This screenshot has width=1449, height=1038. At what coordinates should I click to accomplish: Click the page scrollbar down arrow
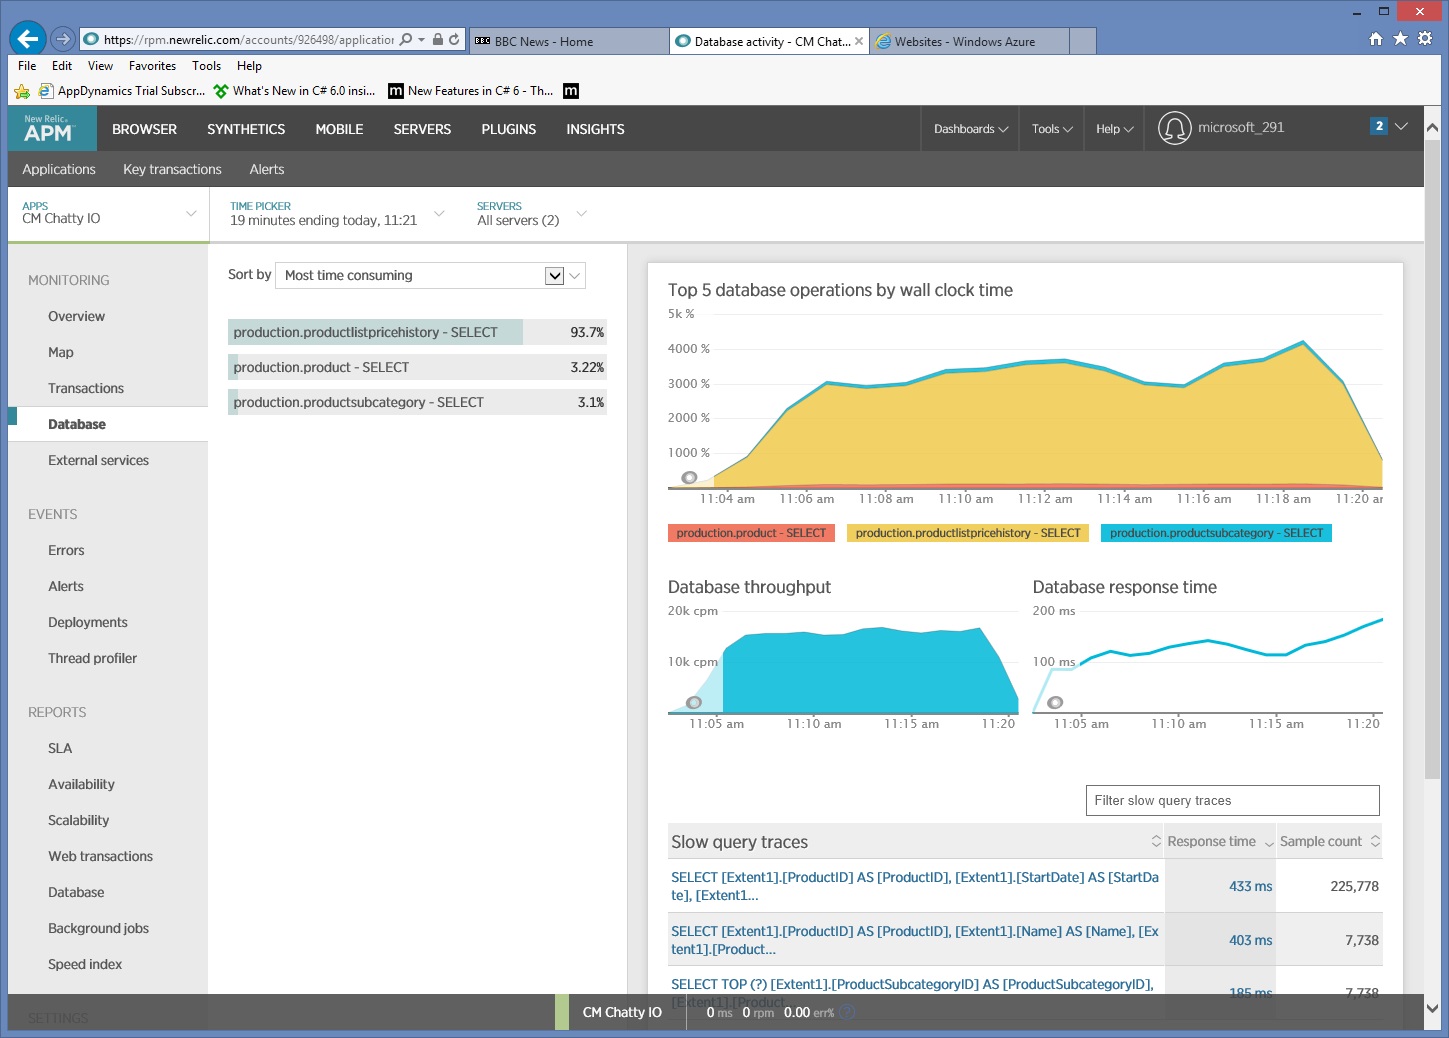(x=1432, y=1009)
